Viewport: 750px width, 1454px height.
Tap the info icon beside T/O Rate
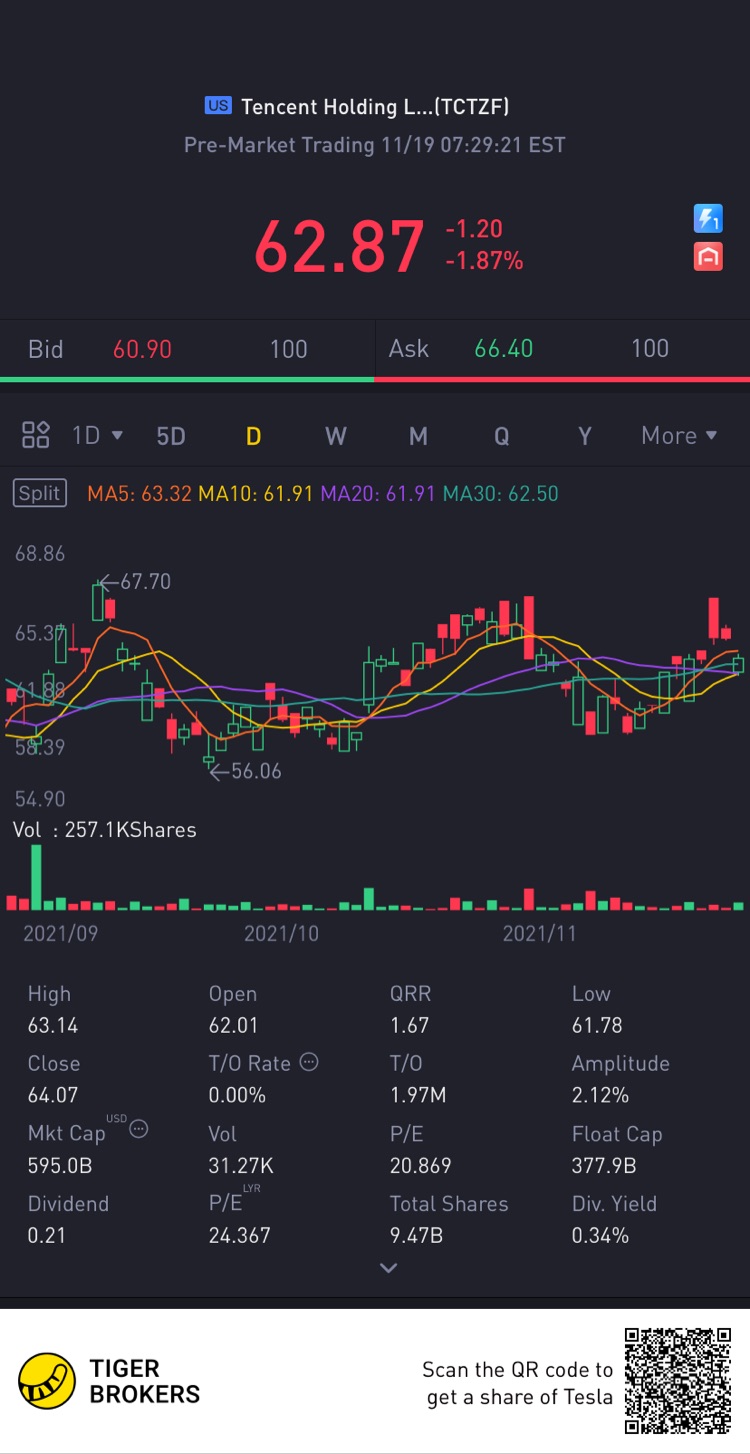(x=309, y=1062)
